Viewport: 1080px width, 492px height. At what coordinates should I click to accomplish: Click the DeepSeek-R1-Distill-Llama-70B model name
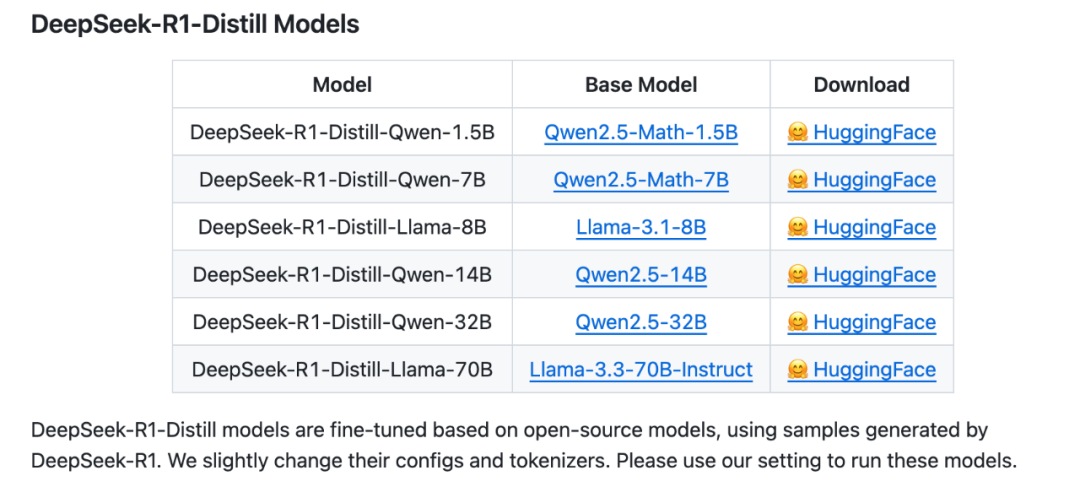click(x=342, y=369)
